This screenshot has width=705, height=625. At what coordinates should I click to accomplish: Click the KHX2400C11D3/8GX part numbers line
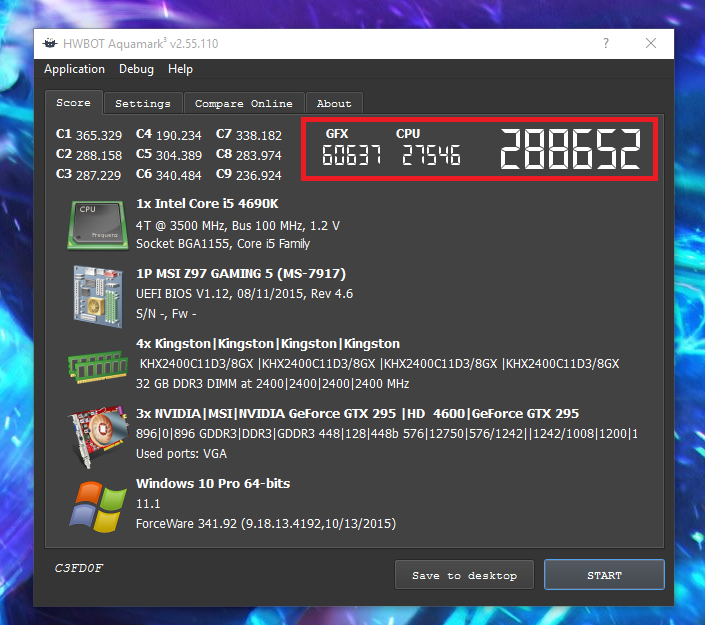click(x=379, y=364)
